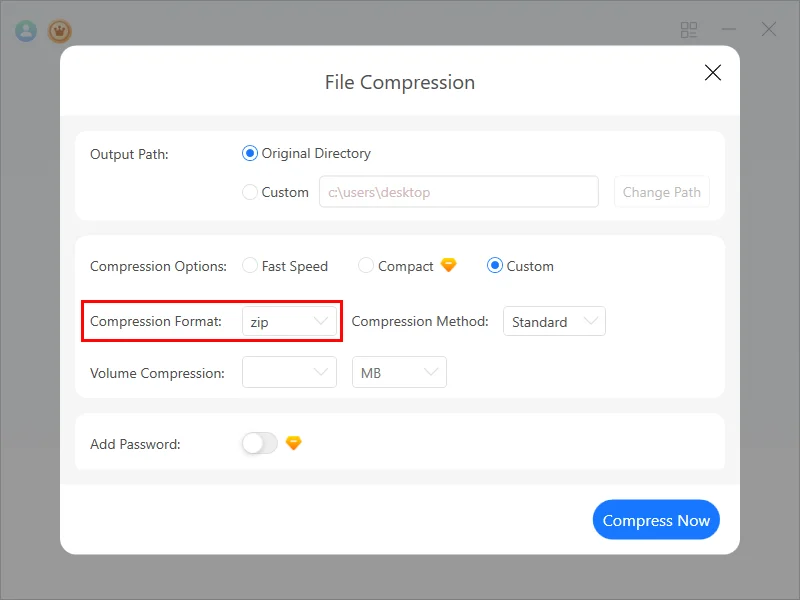Screen dimensions: 800x600
Task: Select the Custom output path radio button
Action: click(x=250, y=192)
